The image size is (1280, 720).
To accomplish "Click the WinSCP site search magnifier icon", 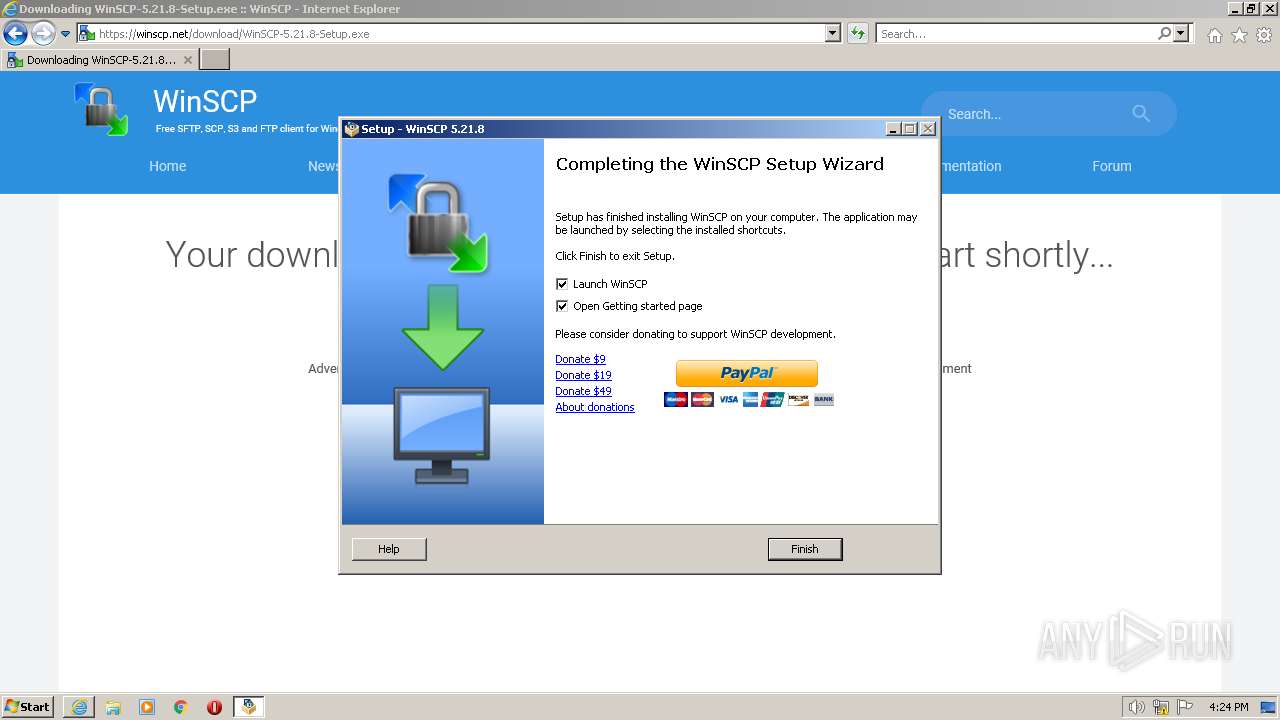I will 1141,114.
